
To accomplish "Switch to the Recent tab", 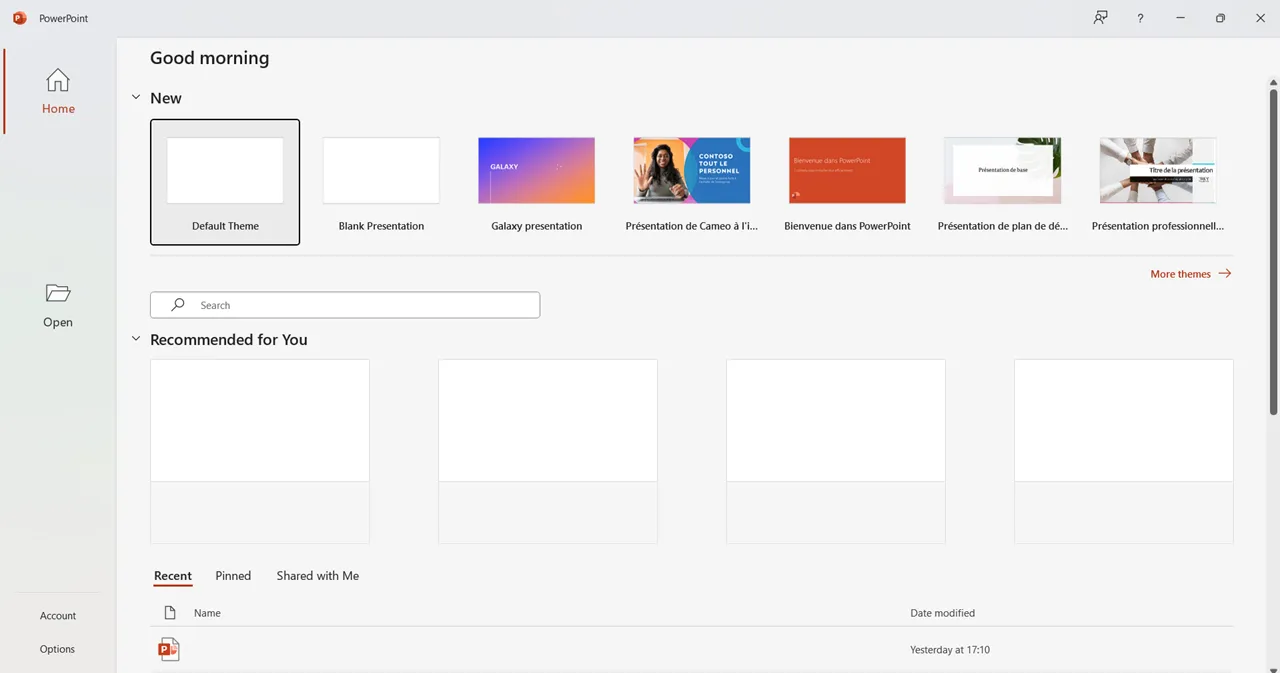I will tap(173, 576).
